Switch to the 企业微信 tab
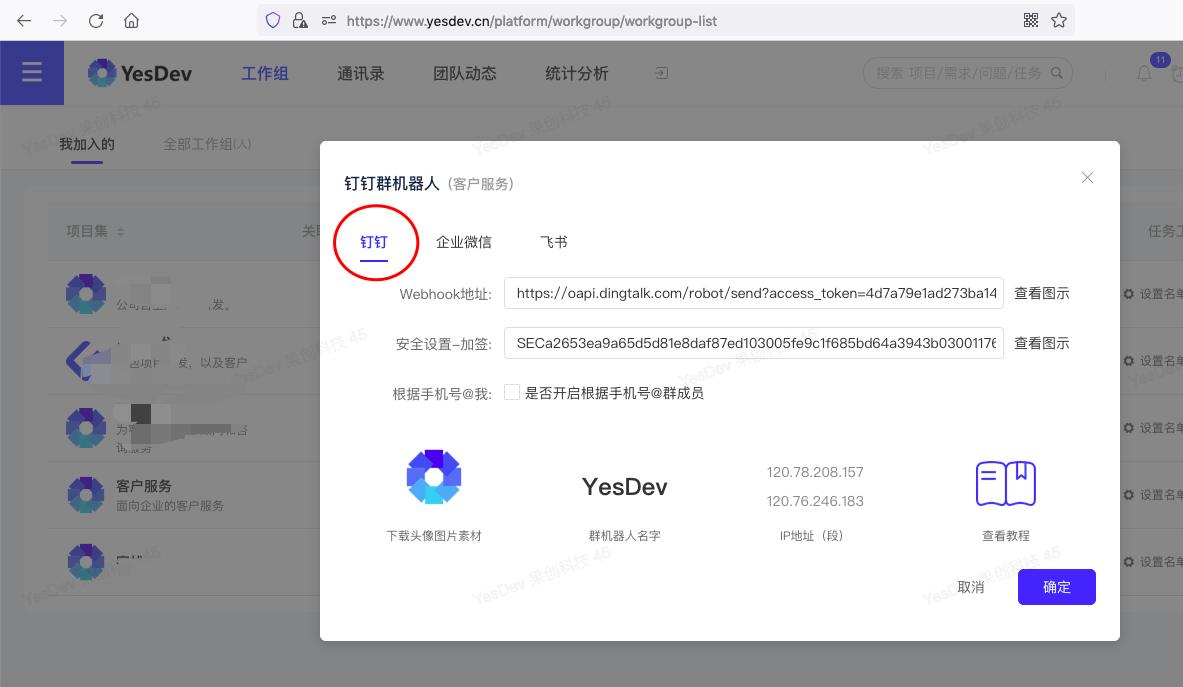Viewport: 1183px width, 687px height. (464, 241)
